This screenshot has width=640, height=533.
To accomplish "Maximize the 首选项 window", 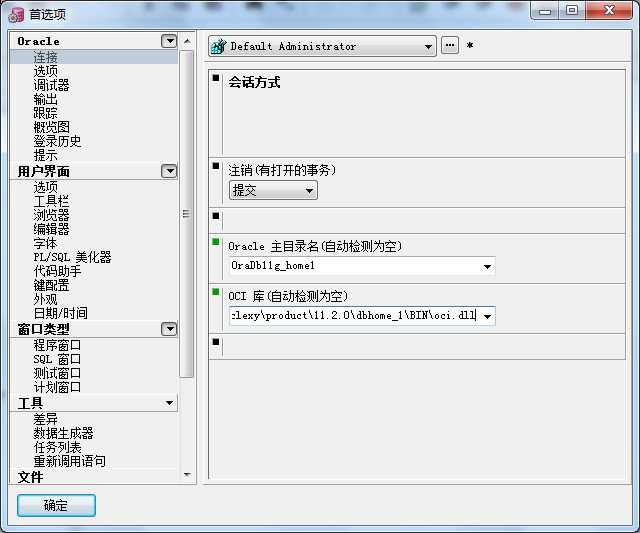I will 572,10.
